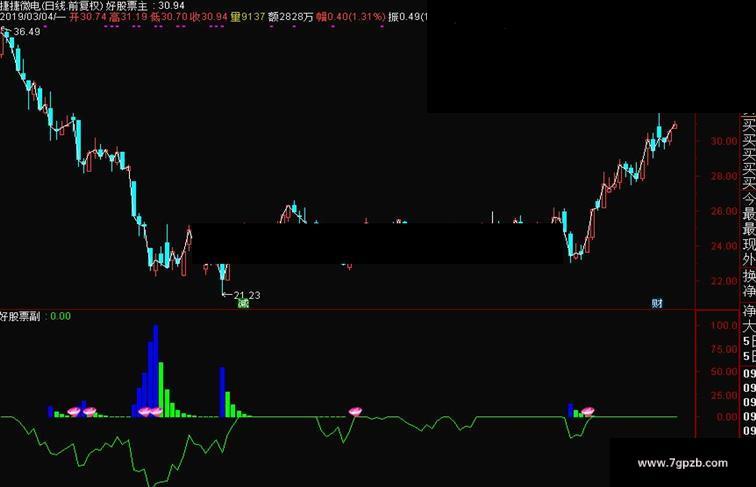Viewport: 756px width, 487px height.
Task: Click the 100.0 indicator axis label
Action: pyautogui.click(x=724, y=325)
